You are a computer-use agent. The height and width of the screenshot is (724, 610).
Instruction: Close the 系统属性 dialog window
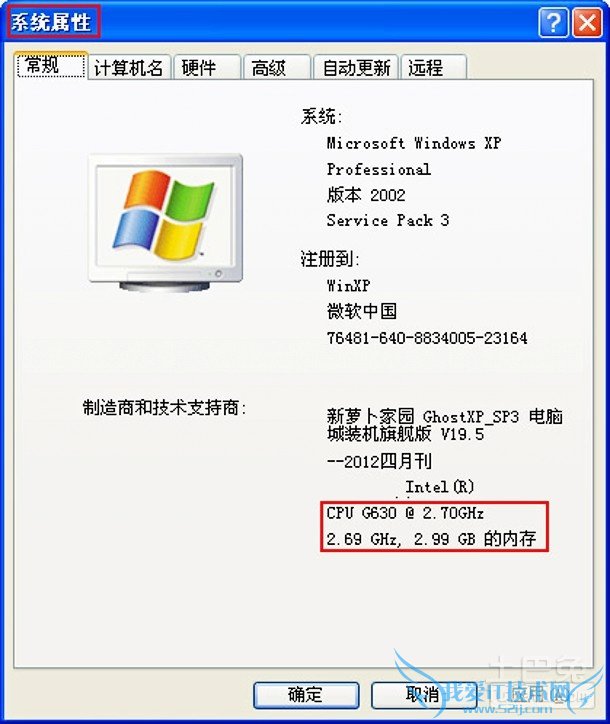coord(587,22)
